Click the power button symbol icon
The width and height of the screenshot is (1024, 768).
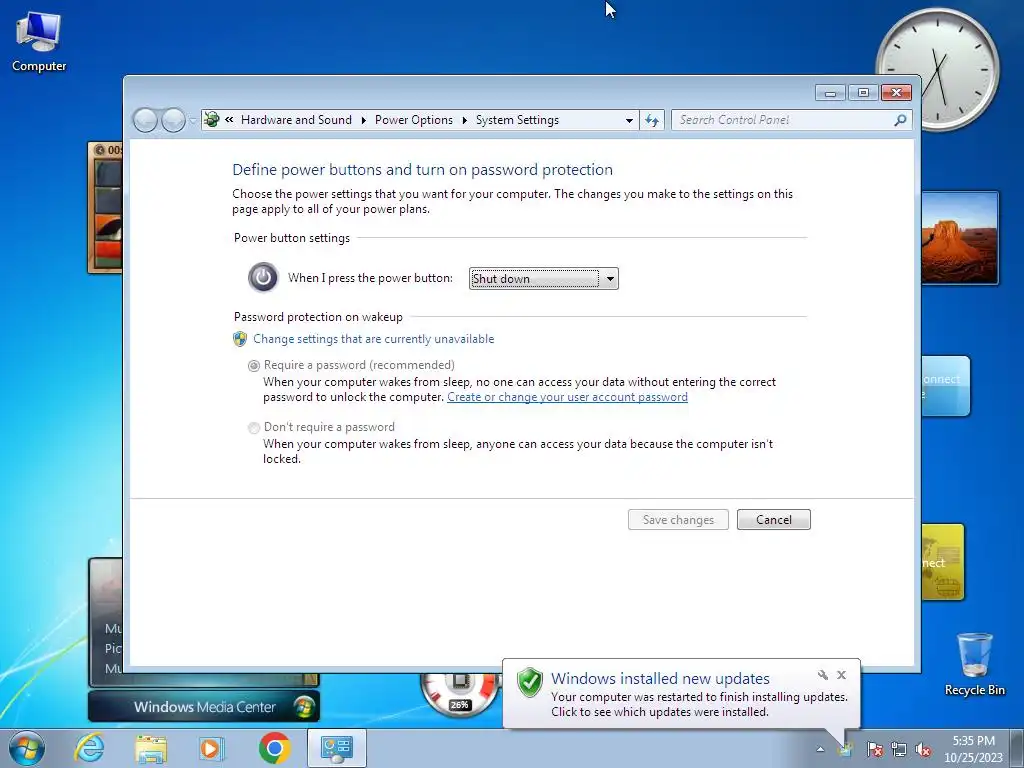[x=263, y=278]
